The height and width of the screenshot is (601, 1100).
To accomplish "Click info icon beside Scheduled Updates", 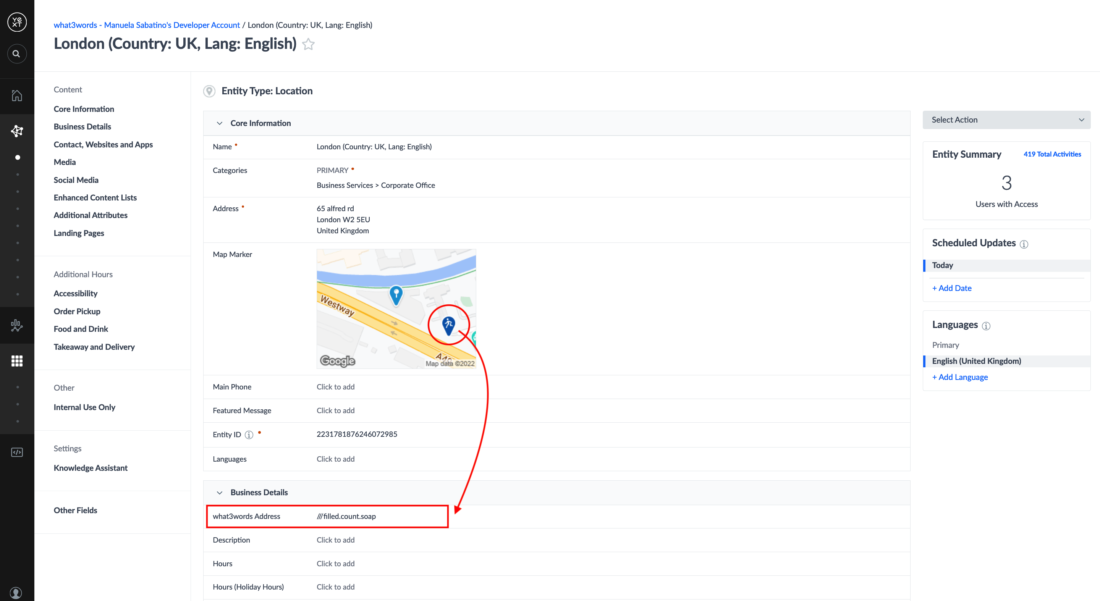I will click(x=1024, y=244).
